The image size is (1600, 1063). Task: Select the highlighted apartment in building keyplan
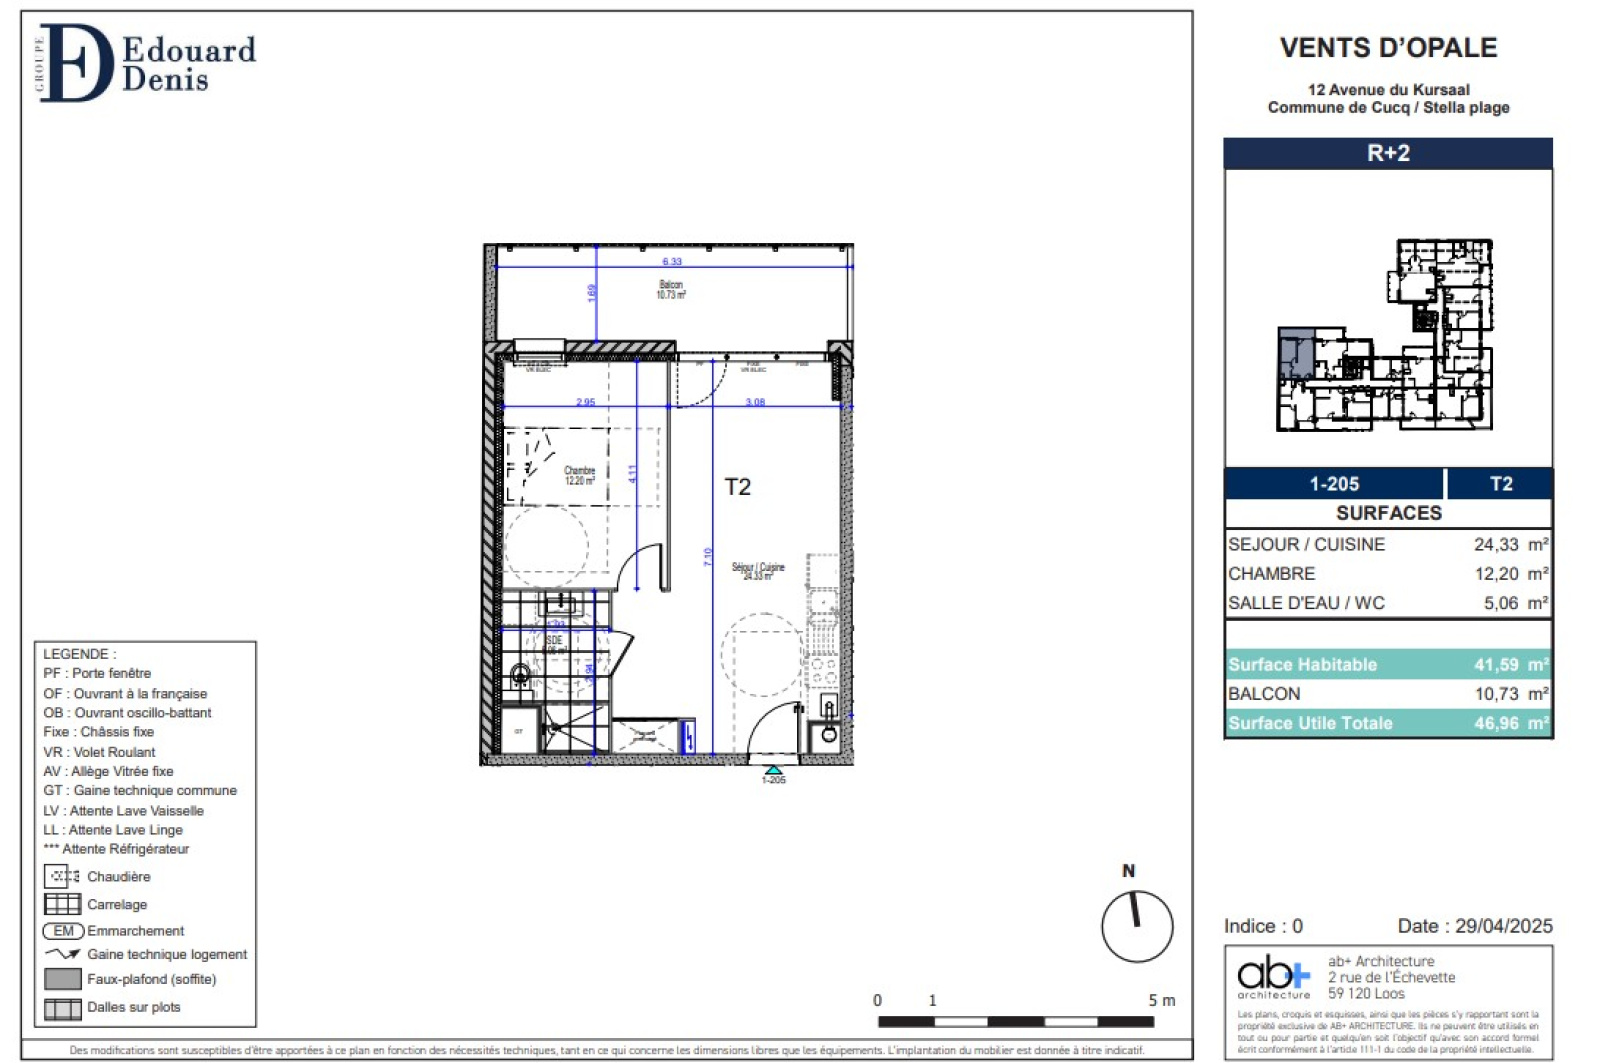point(1296,353)
